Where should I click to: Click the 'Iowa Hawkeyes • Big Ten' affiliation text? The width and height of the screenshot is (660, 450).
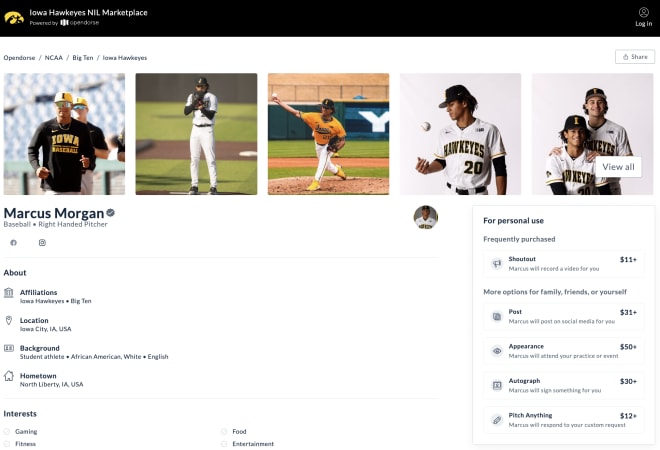pos(56,301)
